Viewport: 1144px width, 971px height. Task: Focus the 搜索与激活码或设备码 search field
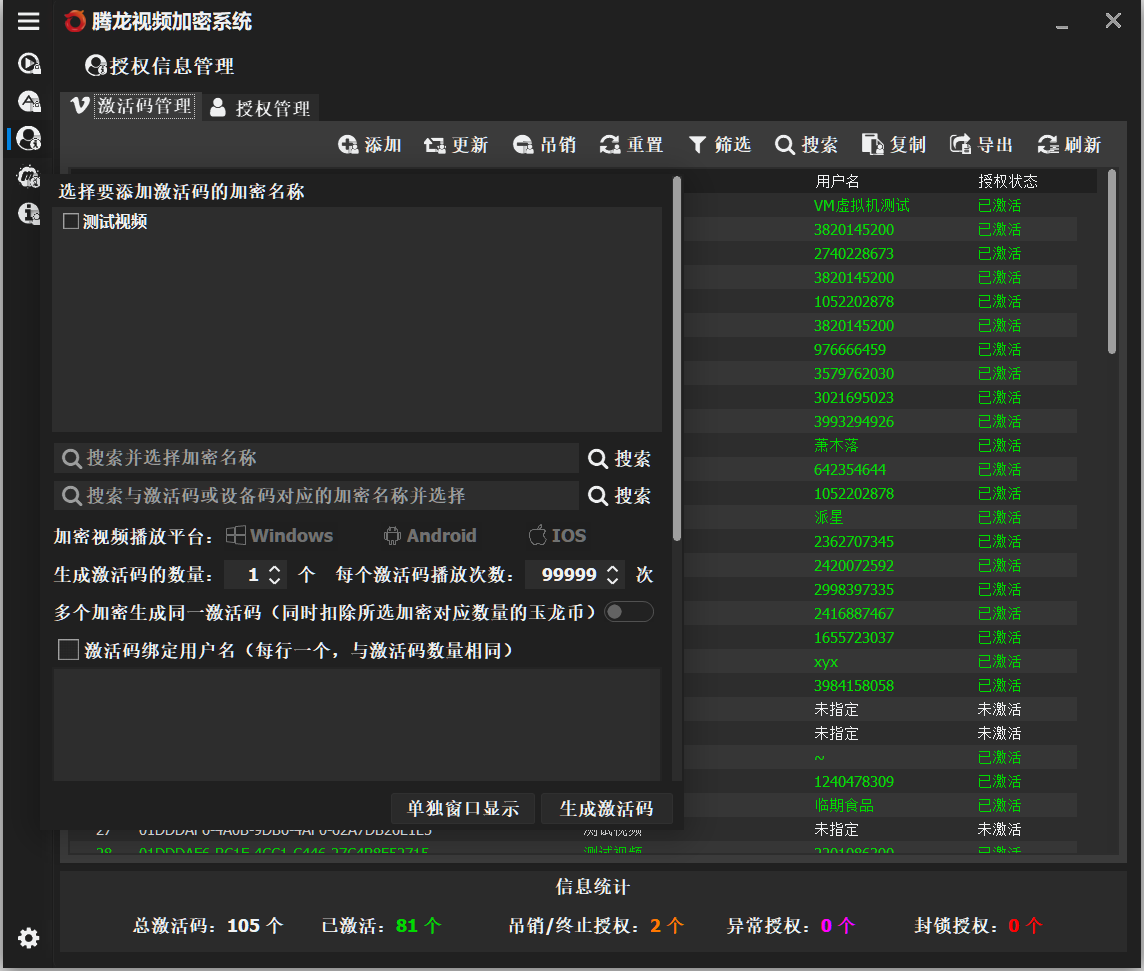(x=316, y=496)
